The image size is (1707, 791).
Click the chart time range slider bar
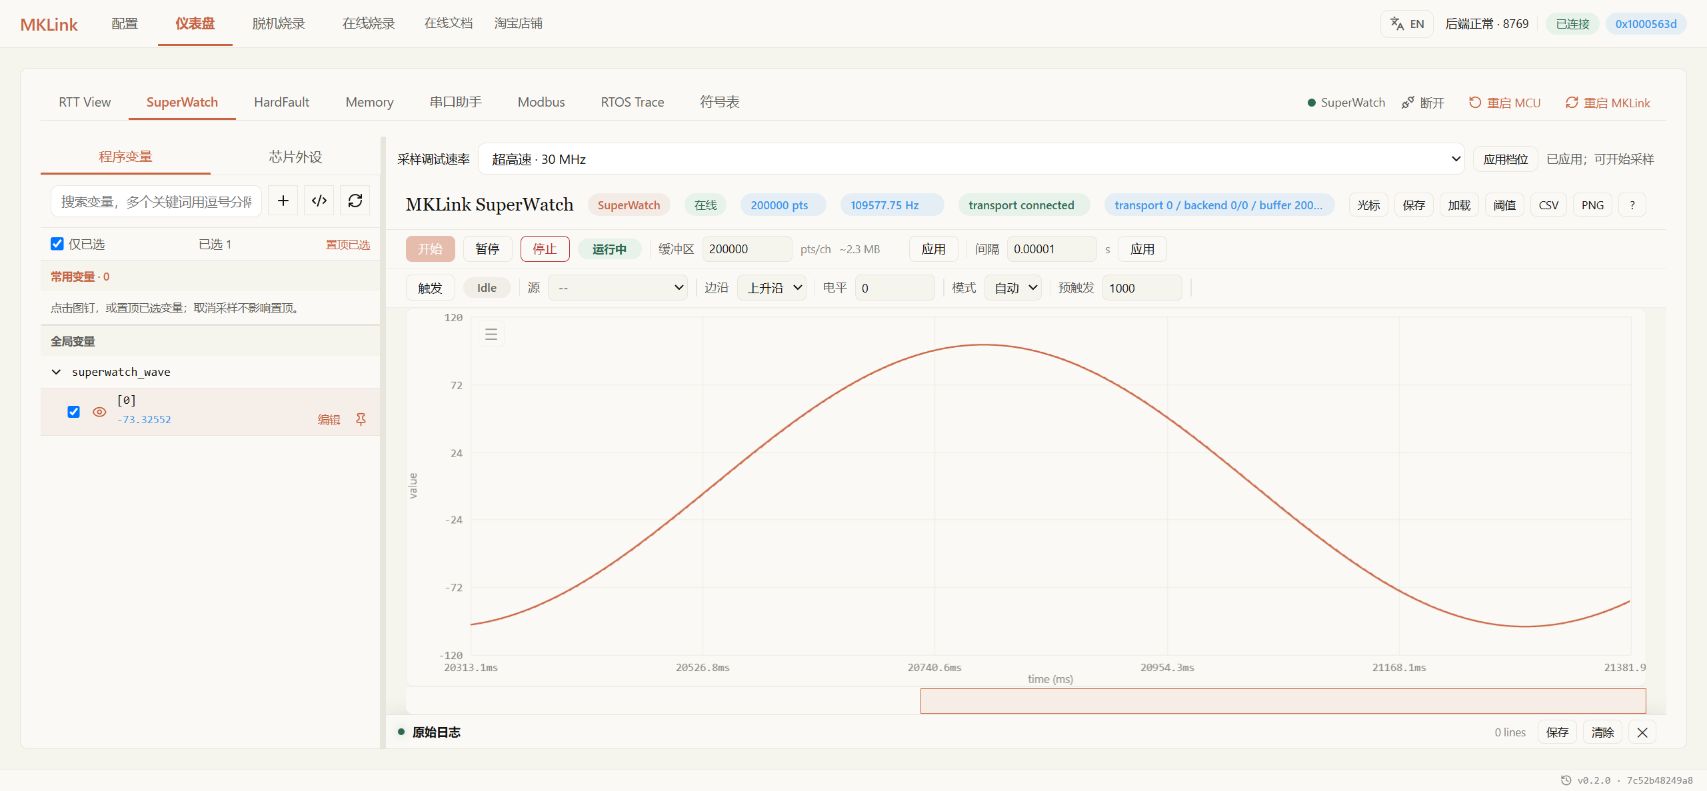[x=1282, y=701]
